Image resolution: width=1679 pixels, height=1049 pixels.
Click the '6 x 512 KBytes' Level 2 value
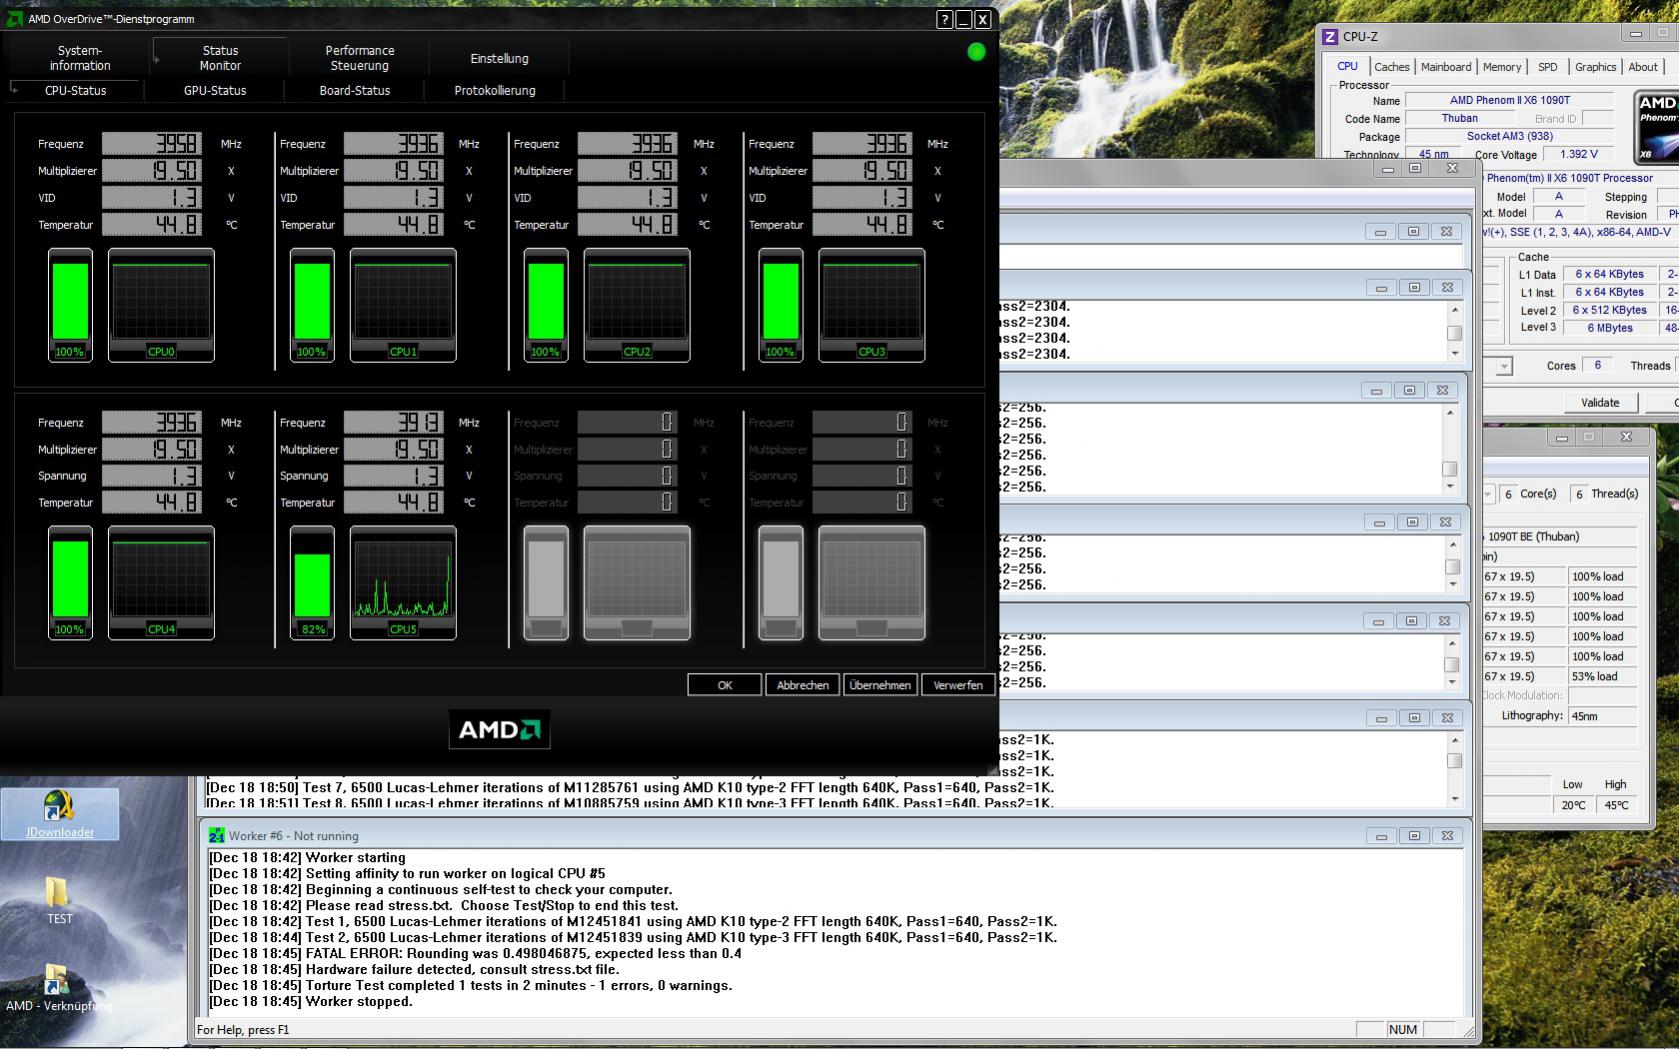[1609, 310]
